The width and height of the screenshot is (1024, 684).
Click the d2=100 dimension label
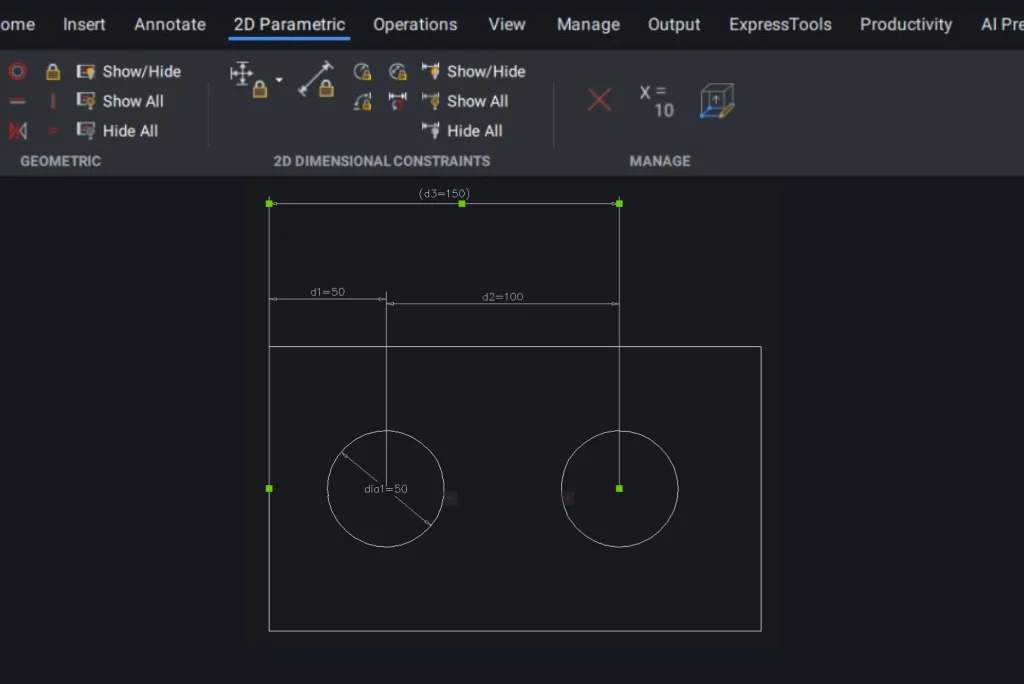point(503,297)
